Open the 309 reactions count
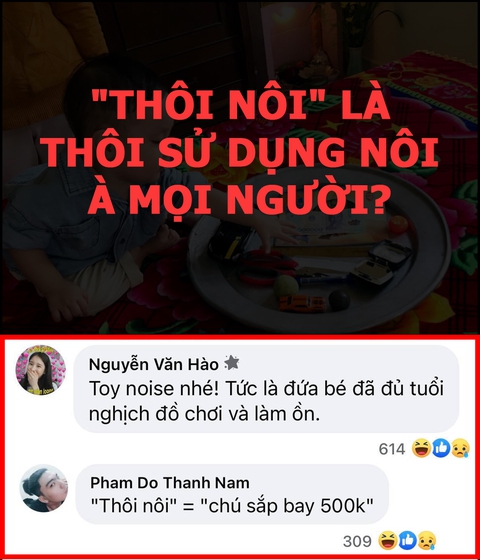Screen dimensions: 480x560 pos(357,541)
